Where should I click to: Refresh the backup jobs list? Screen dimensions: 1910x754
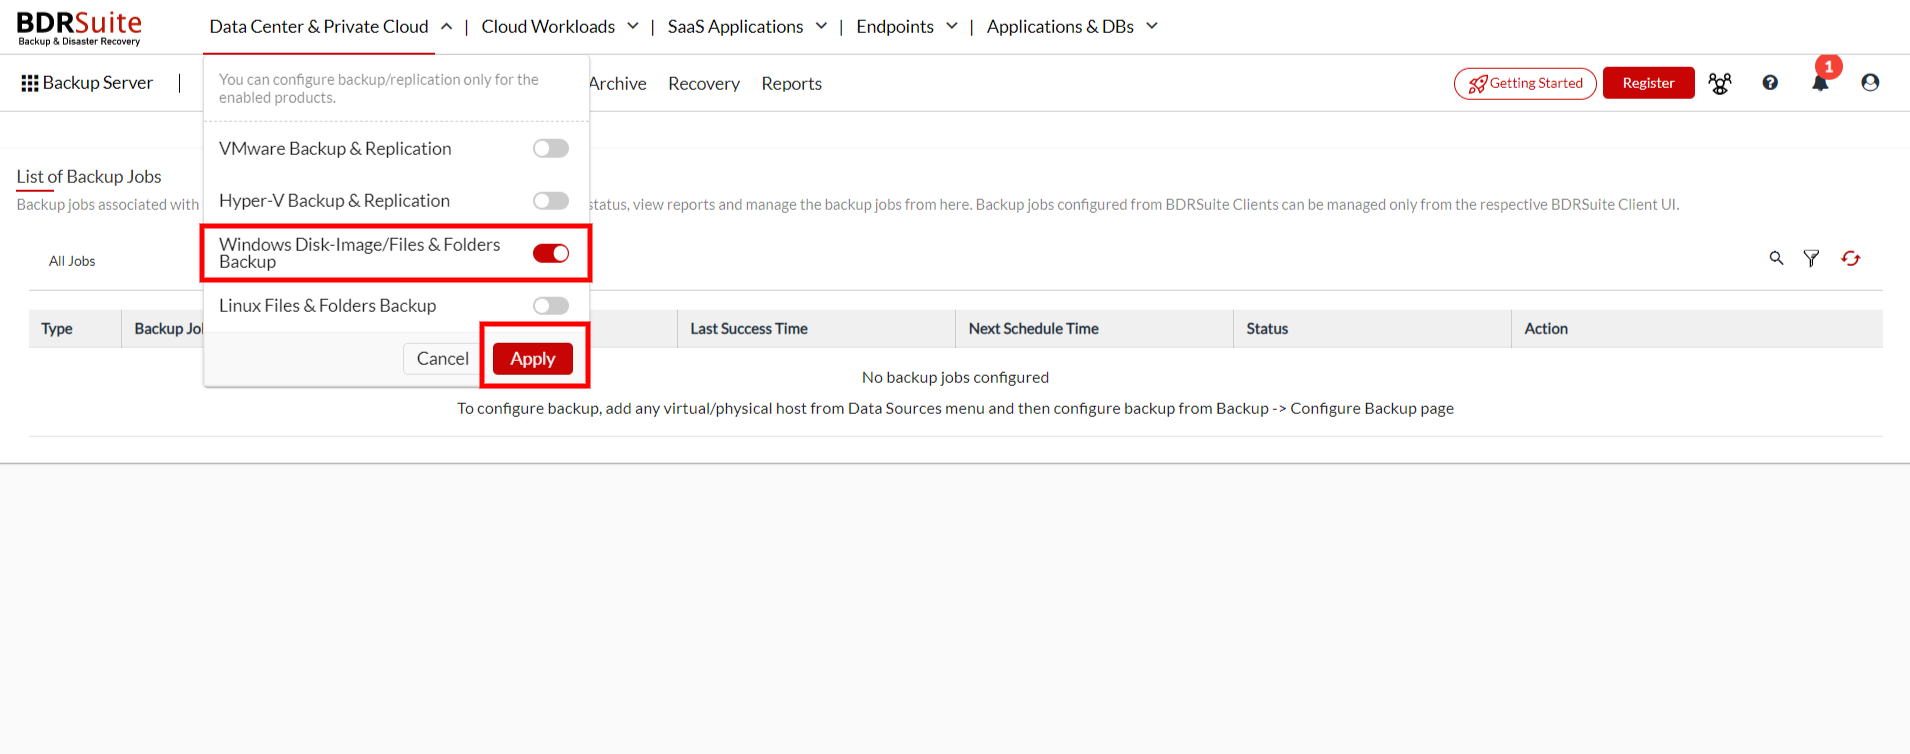(x=1851, y=258)
